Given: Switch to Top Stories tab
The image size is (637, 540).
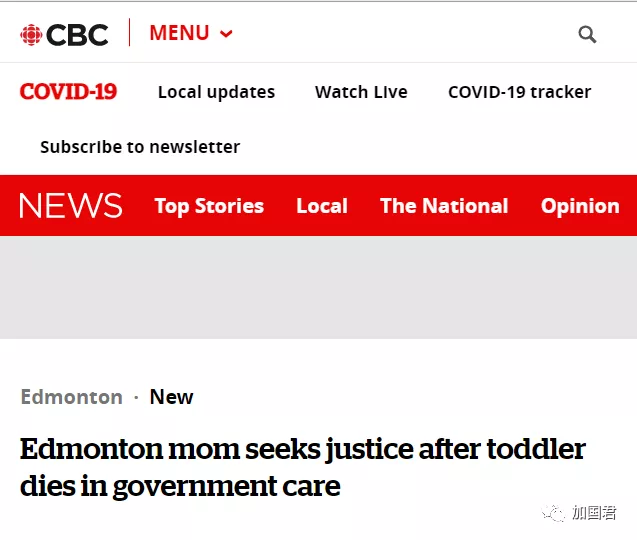Looking at the screenshot, I should tap(209, 206).
